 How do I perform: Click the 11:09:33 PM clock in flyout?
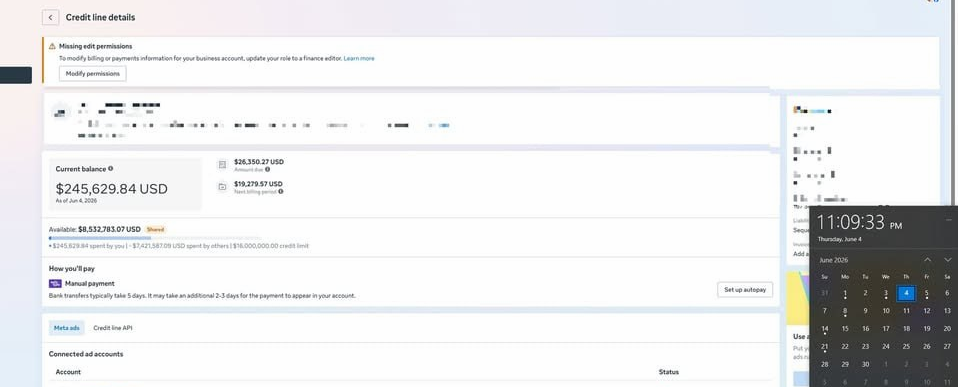[860, 222]
